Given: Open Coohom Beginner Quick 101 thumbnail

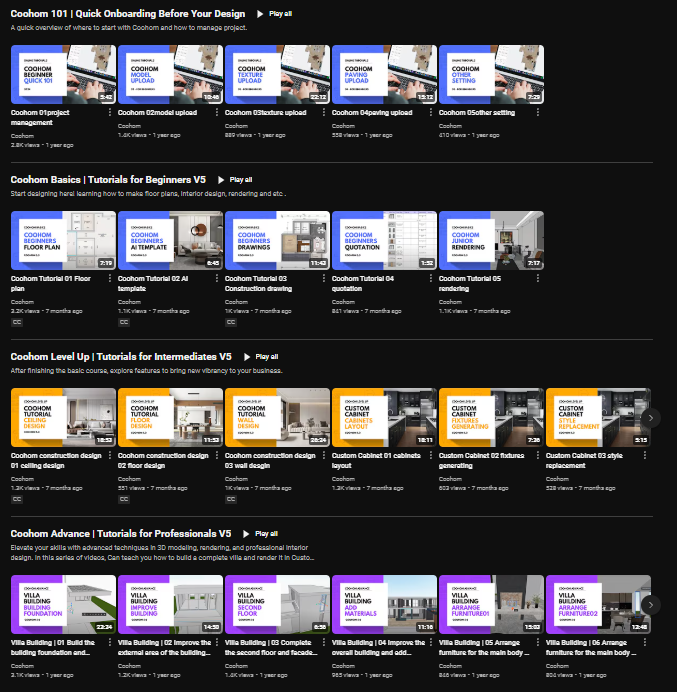Looking at the screenshot, I should pyautogui.click(x=63, y=75).
